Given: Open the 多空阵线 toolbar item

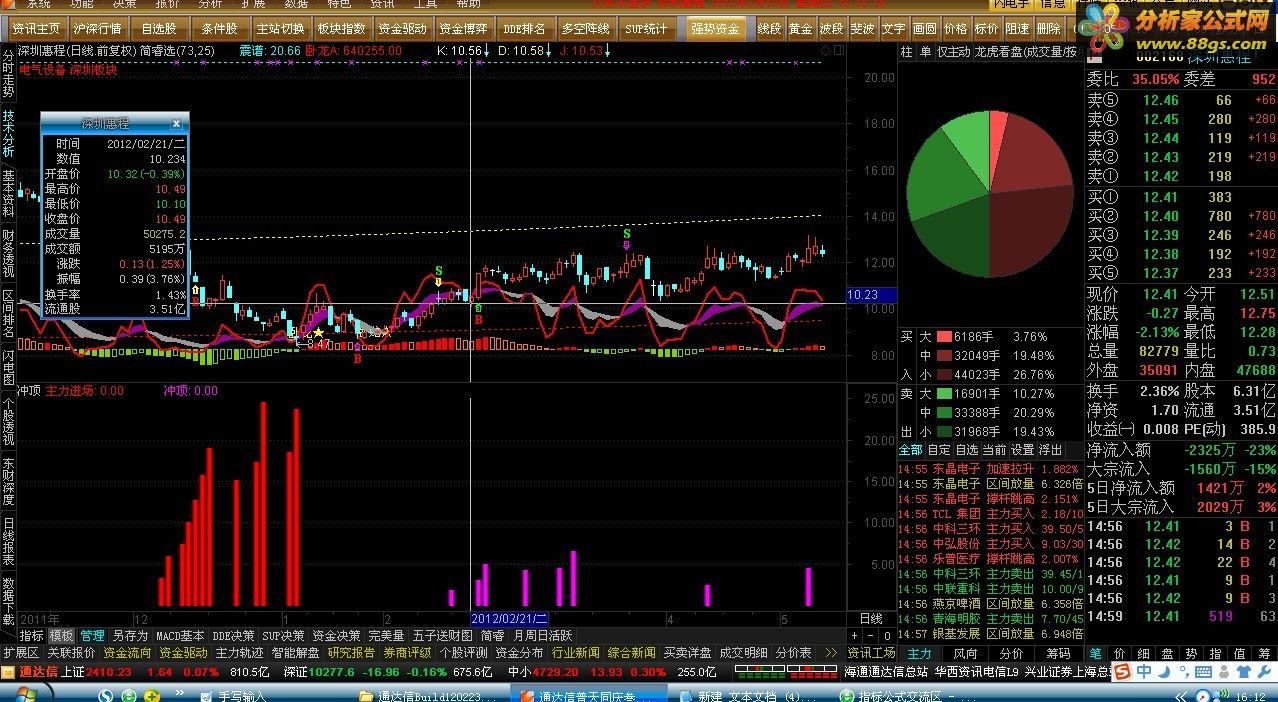Looking at the screenshot, I should tap(585, 28).
